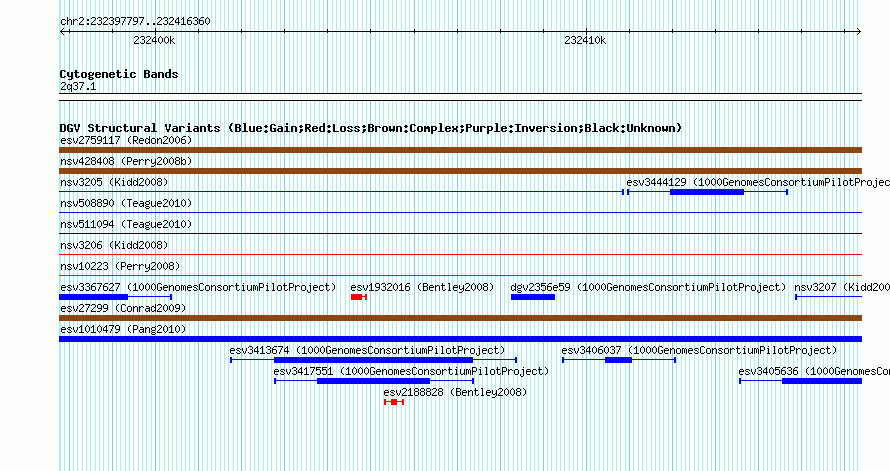The height and width of the screenshot is (471, 890).
Task: Click the 232400k ruler tick label
Action: pyautogui.click(x=154, y=40)
